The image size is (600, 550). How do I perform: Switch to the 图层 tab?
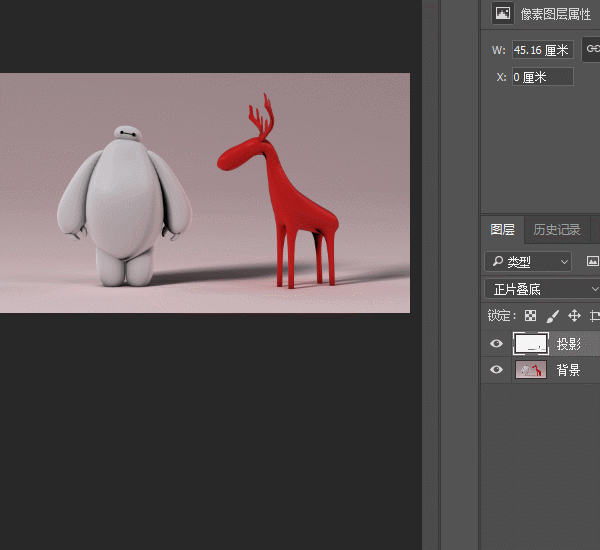pyautogui.click(x=502, y=230)
